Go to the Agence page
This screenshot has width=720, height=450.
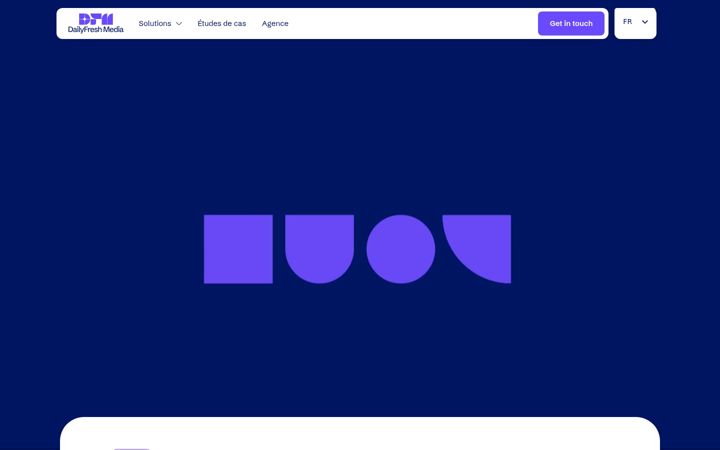[x=275, y=23]
